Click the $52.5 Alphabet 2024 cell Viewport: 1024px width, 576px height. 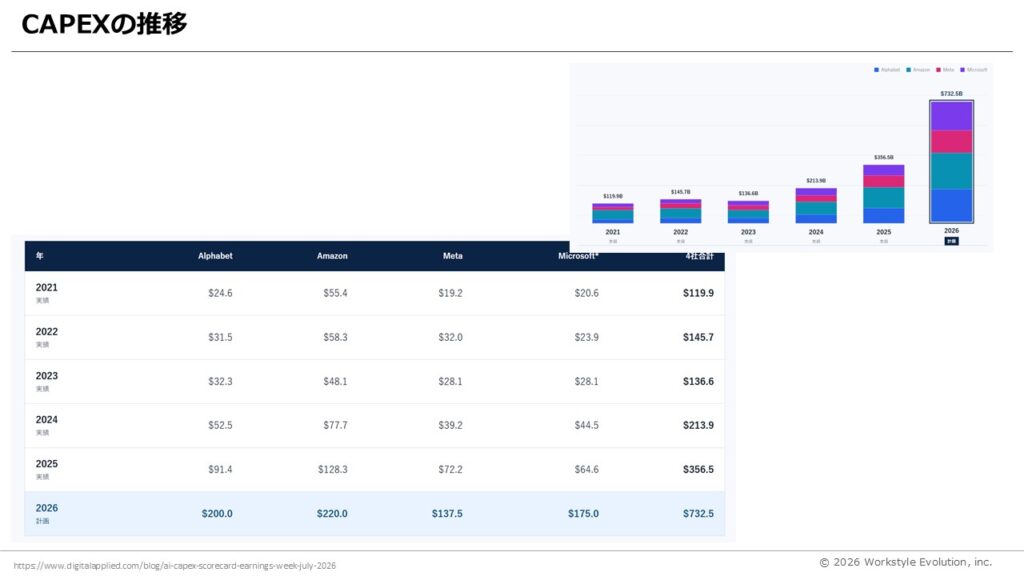click(x=220, y=425)
